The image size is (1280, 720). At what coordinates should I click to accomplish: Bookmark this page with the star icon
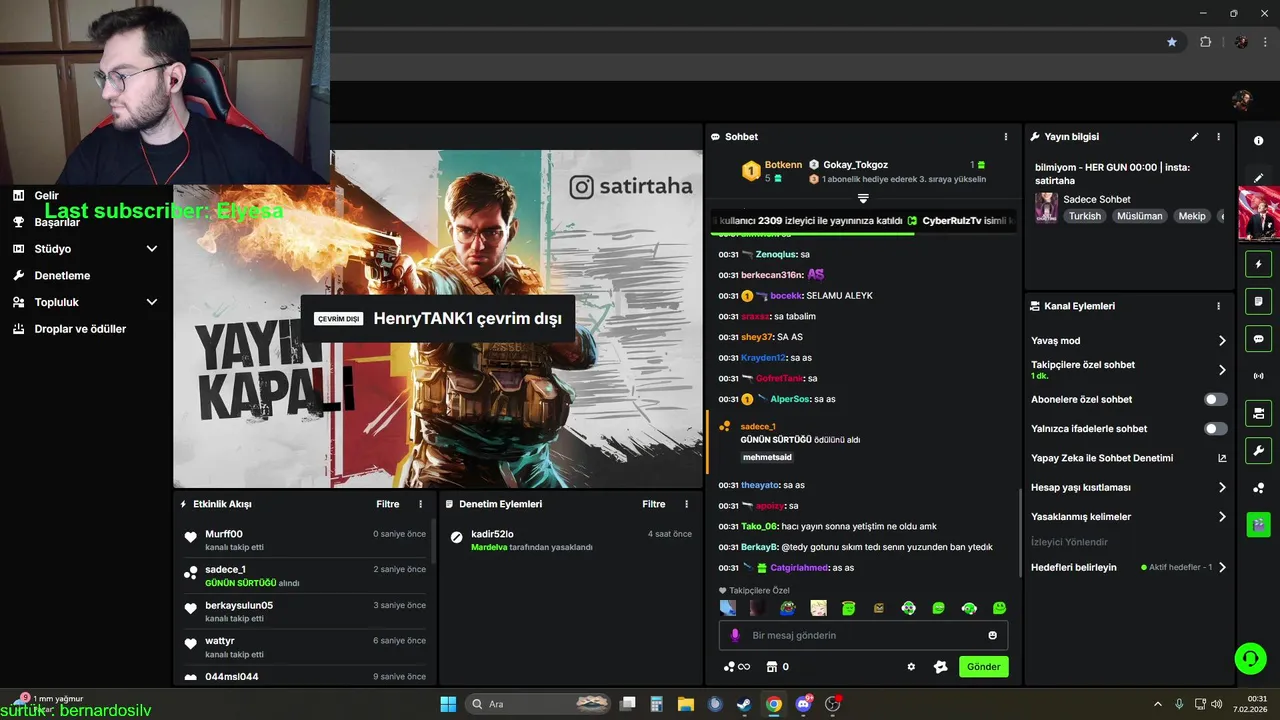point(1172,42)
